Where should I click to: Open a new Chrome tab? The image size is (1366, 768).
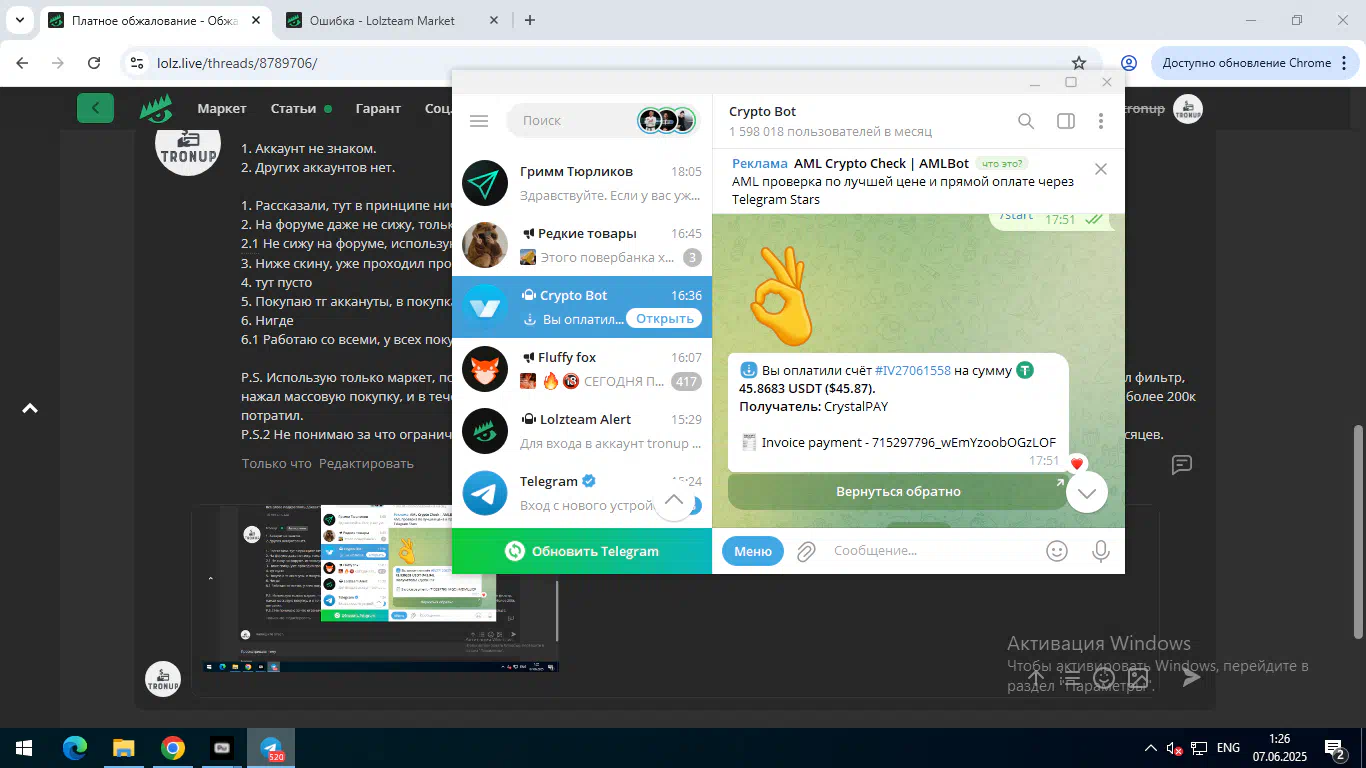[530, 20]
